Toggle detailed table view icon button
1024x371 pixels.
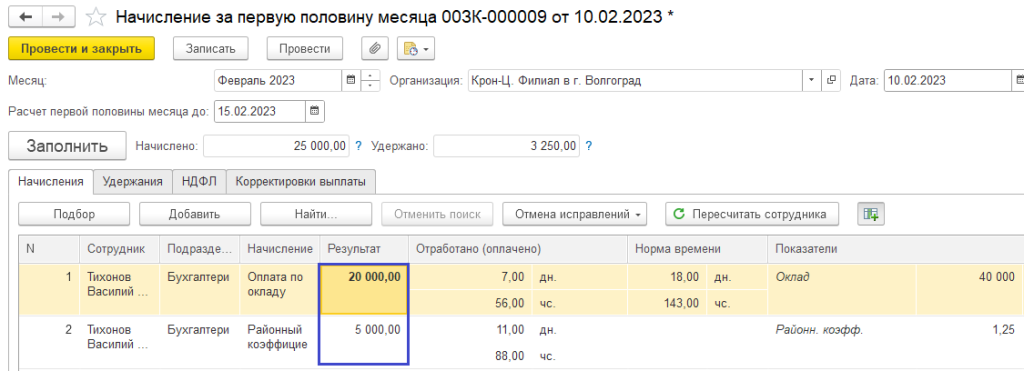(871, 214)
